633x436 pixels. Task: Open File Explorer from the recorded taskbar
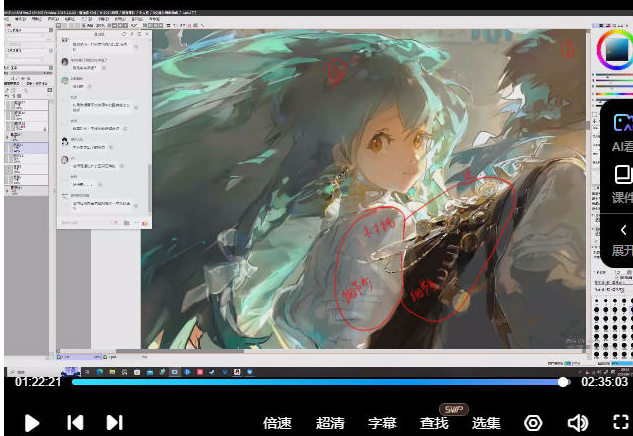click(112, 372)
